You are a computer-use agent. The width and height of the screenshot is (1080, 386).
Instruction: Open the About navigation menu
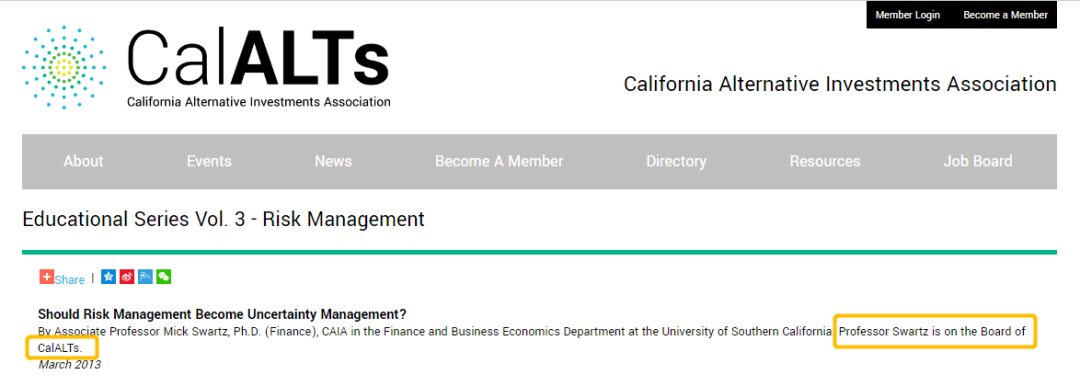click(83, 161)
